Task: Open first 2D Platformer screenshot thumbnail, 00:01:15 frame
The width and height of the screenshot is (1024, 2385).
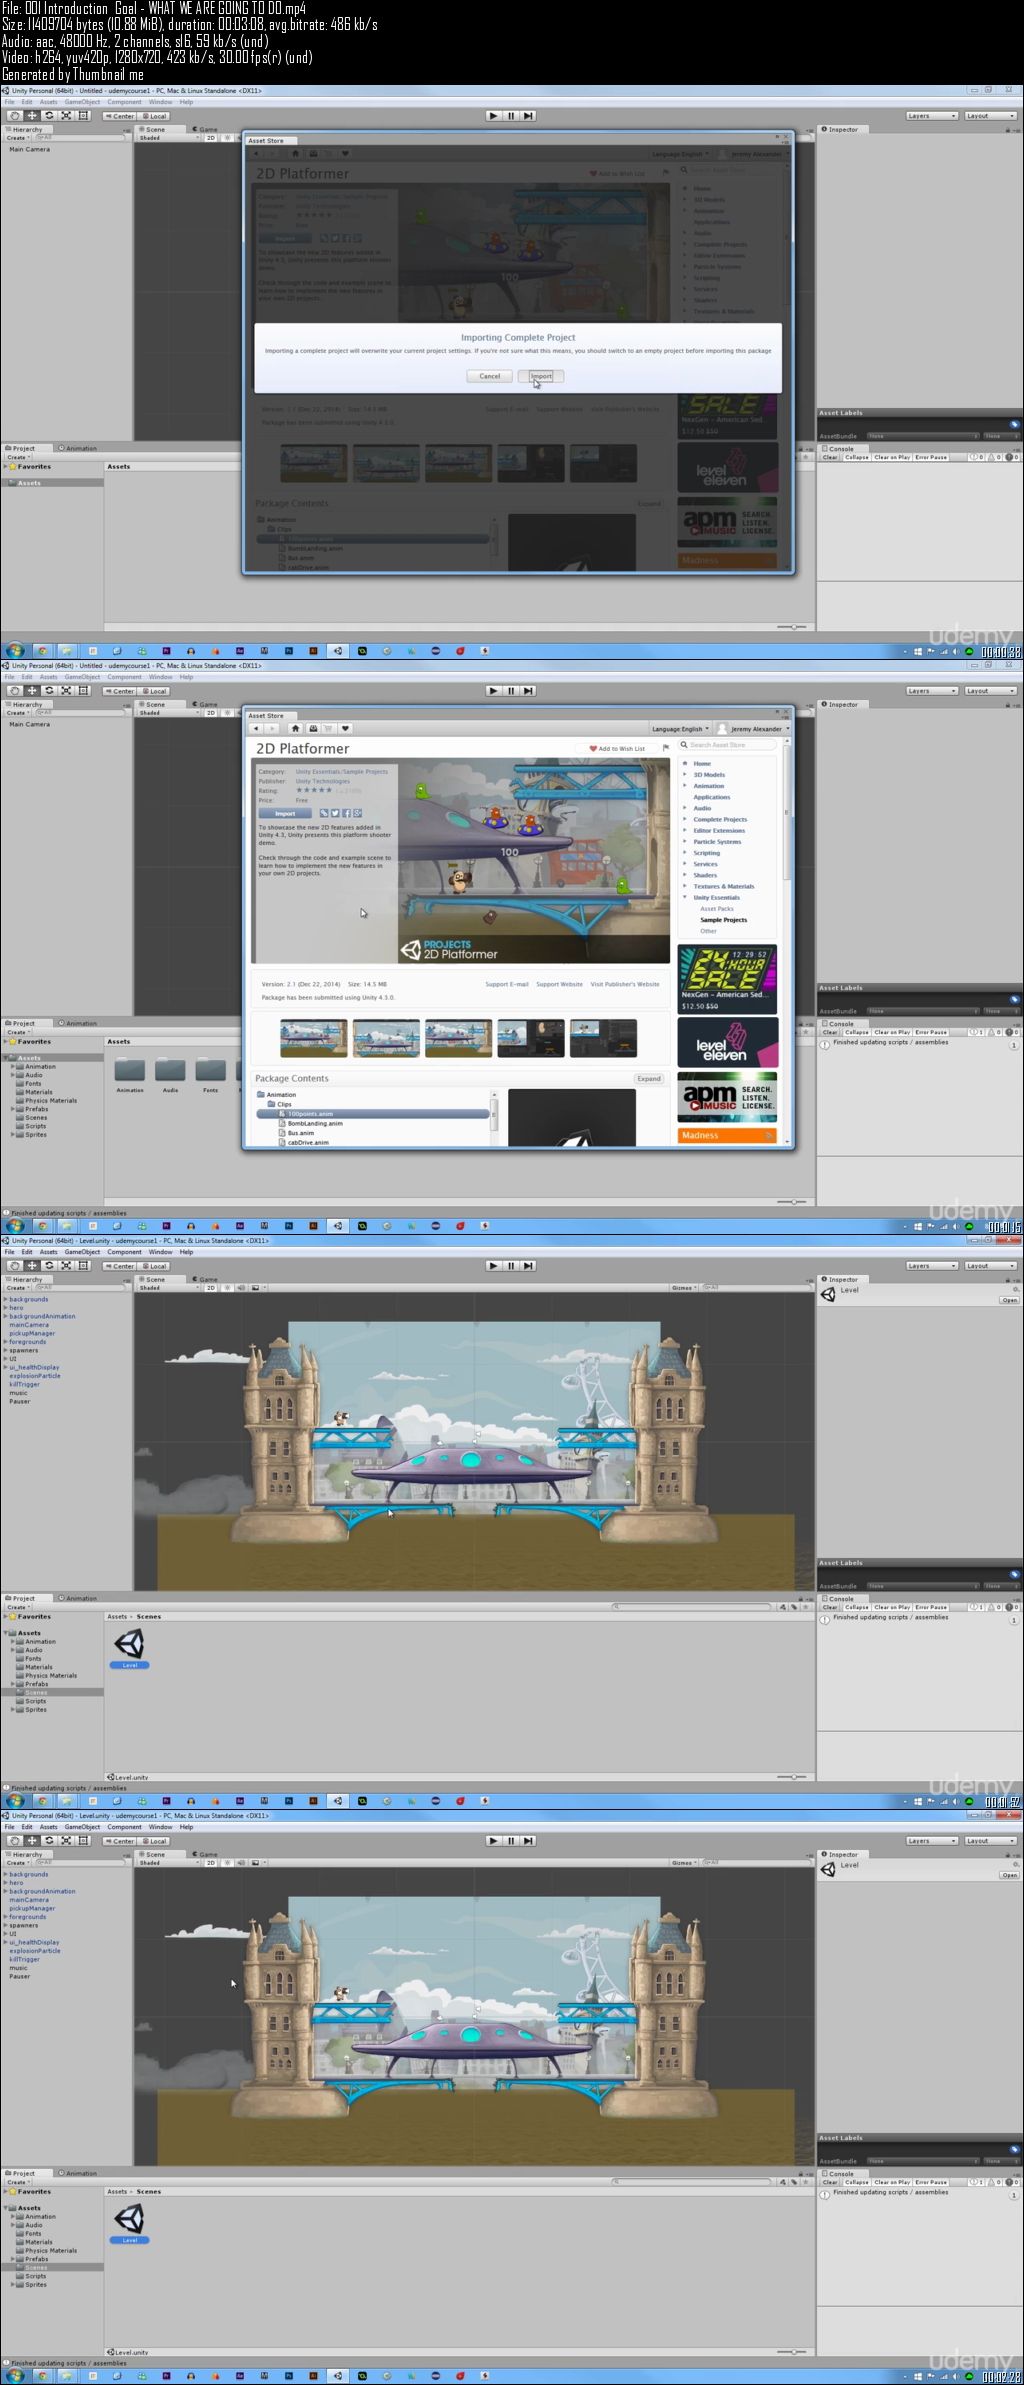Action: click(314, 1038)
